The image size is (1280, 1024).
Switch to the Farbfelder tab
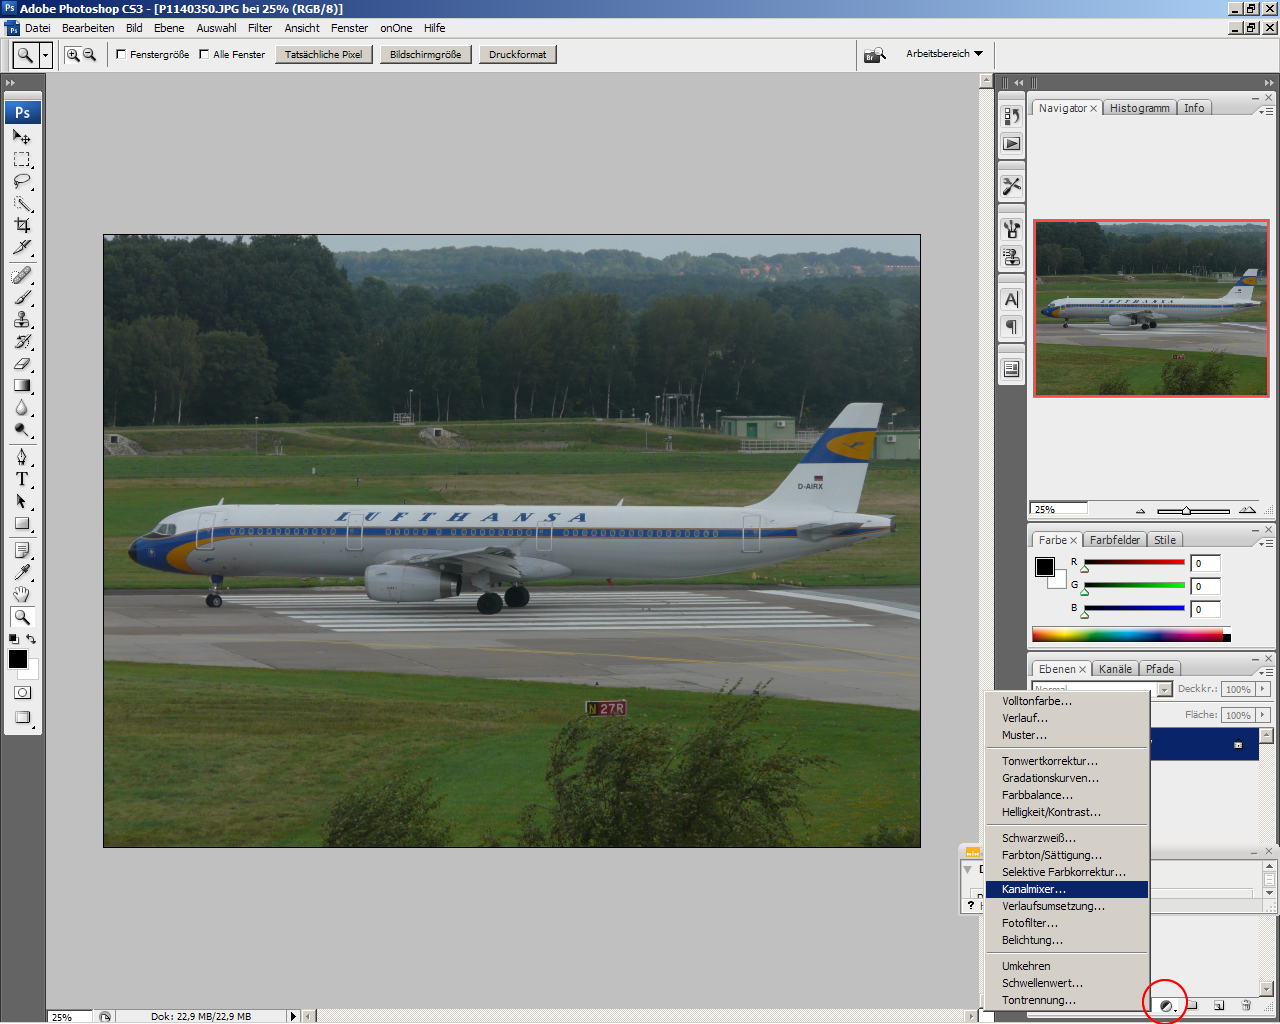[1115, 540]
